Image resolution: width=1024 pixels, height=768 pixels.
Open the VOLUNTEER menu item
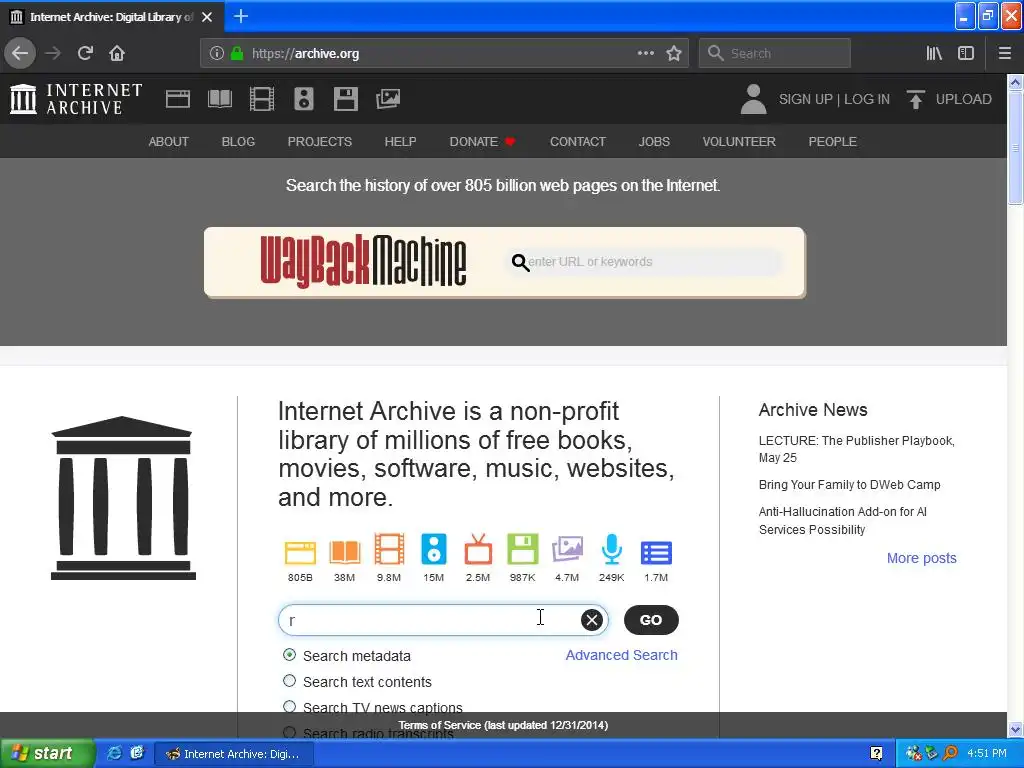[x=739, y=142]
